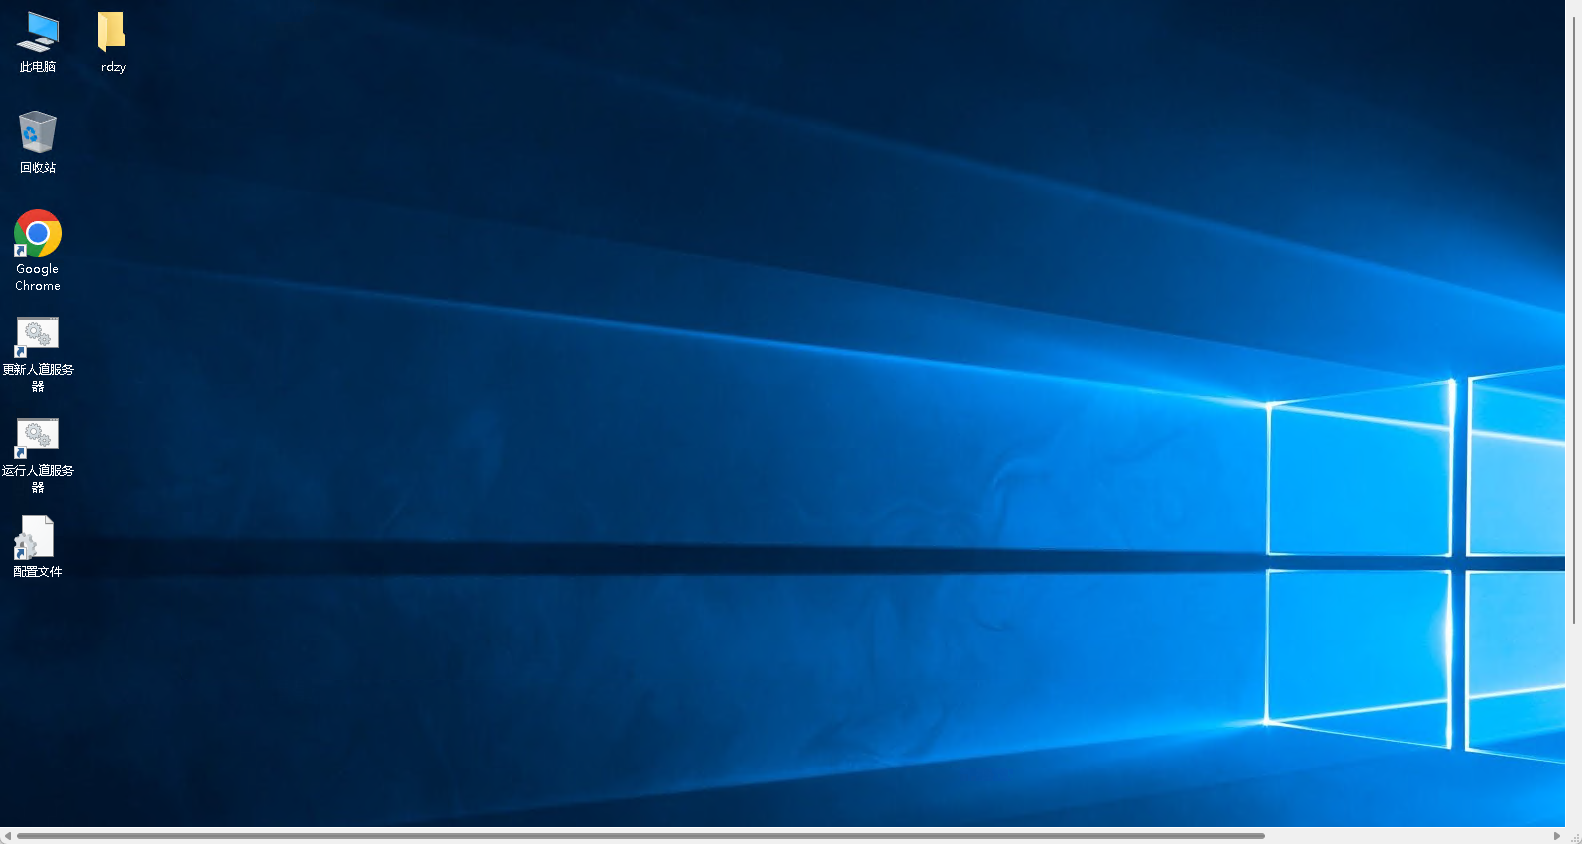Screen dimensions: 1582x844
Task: Select the rdzy folder icon
Action: point(112,32)
